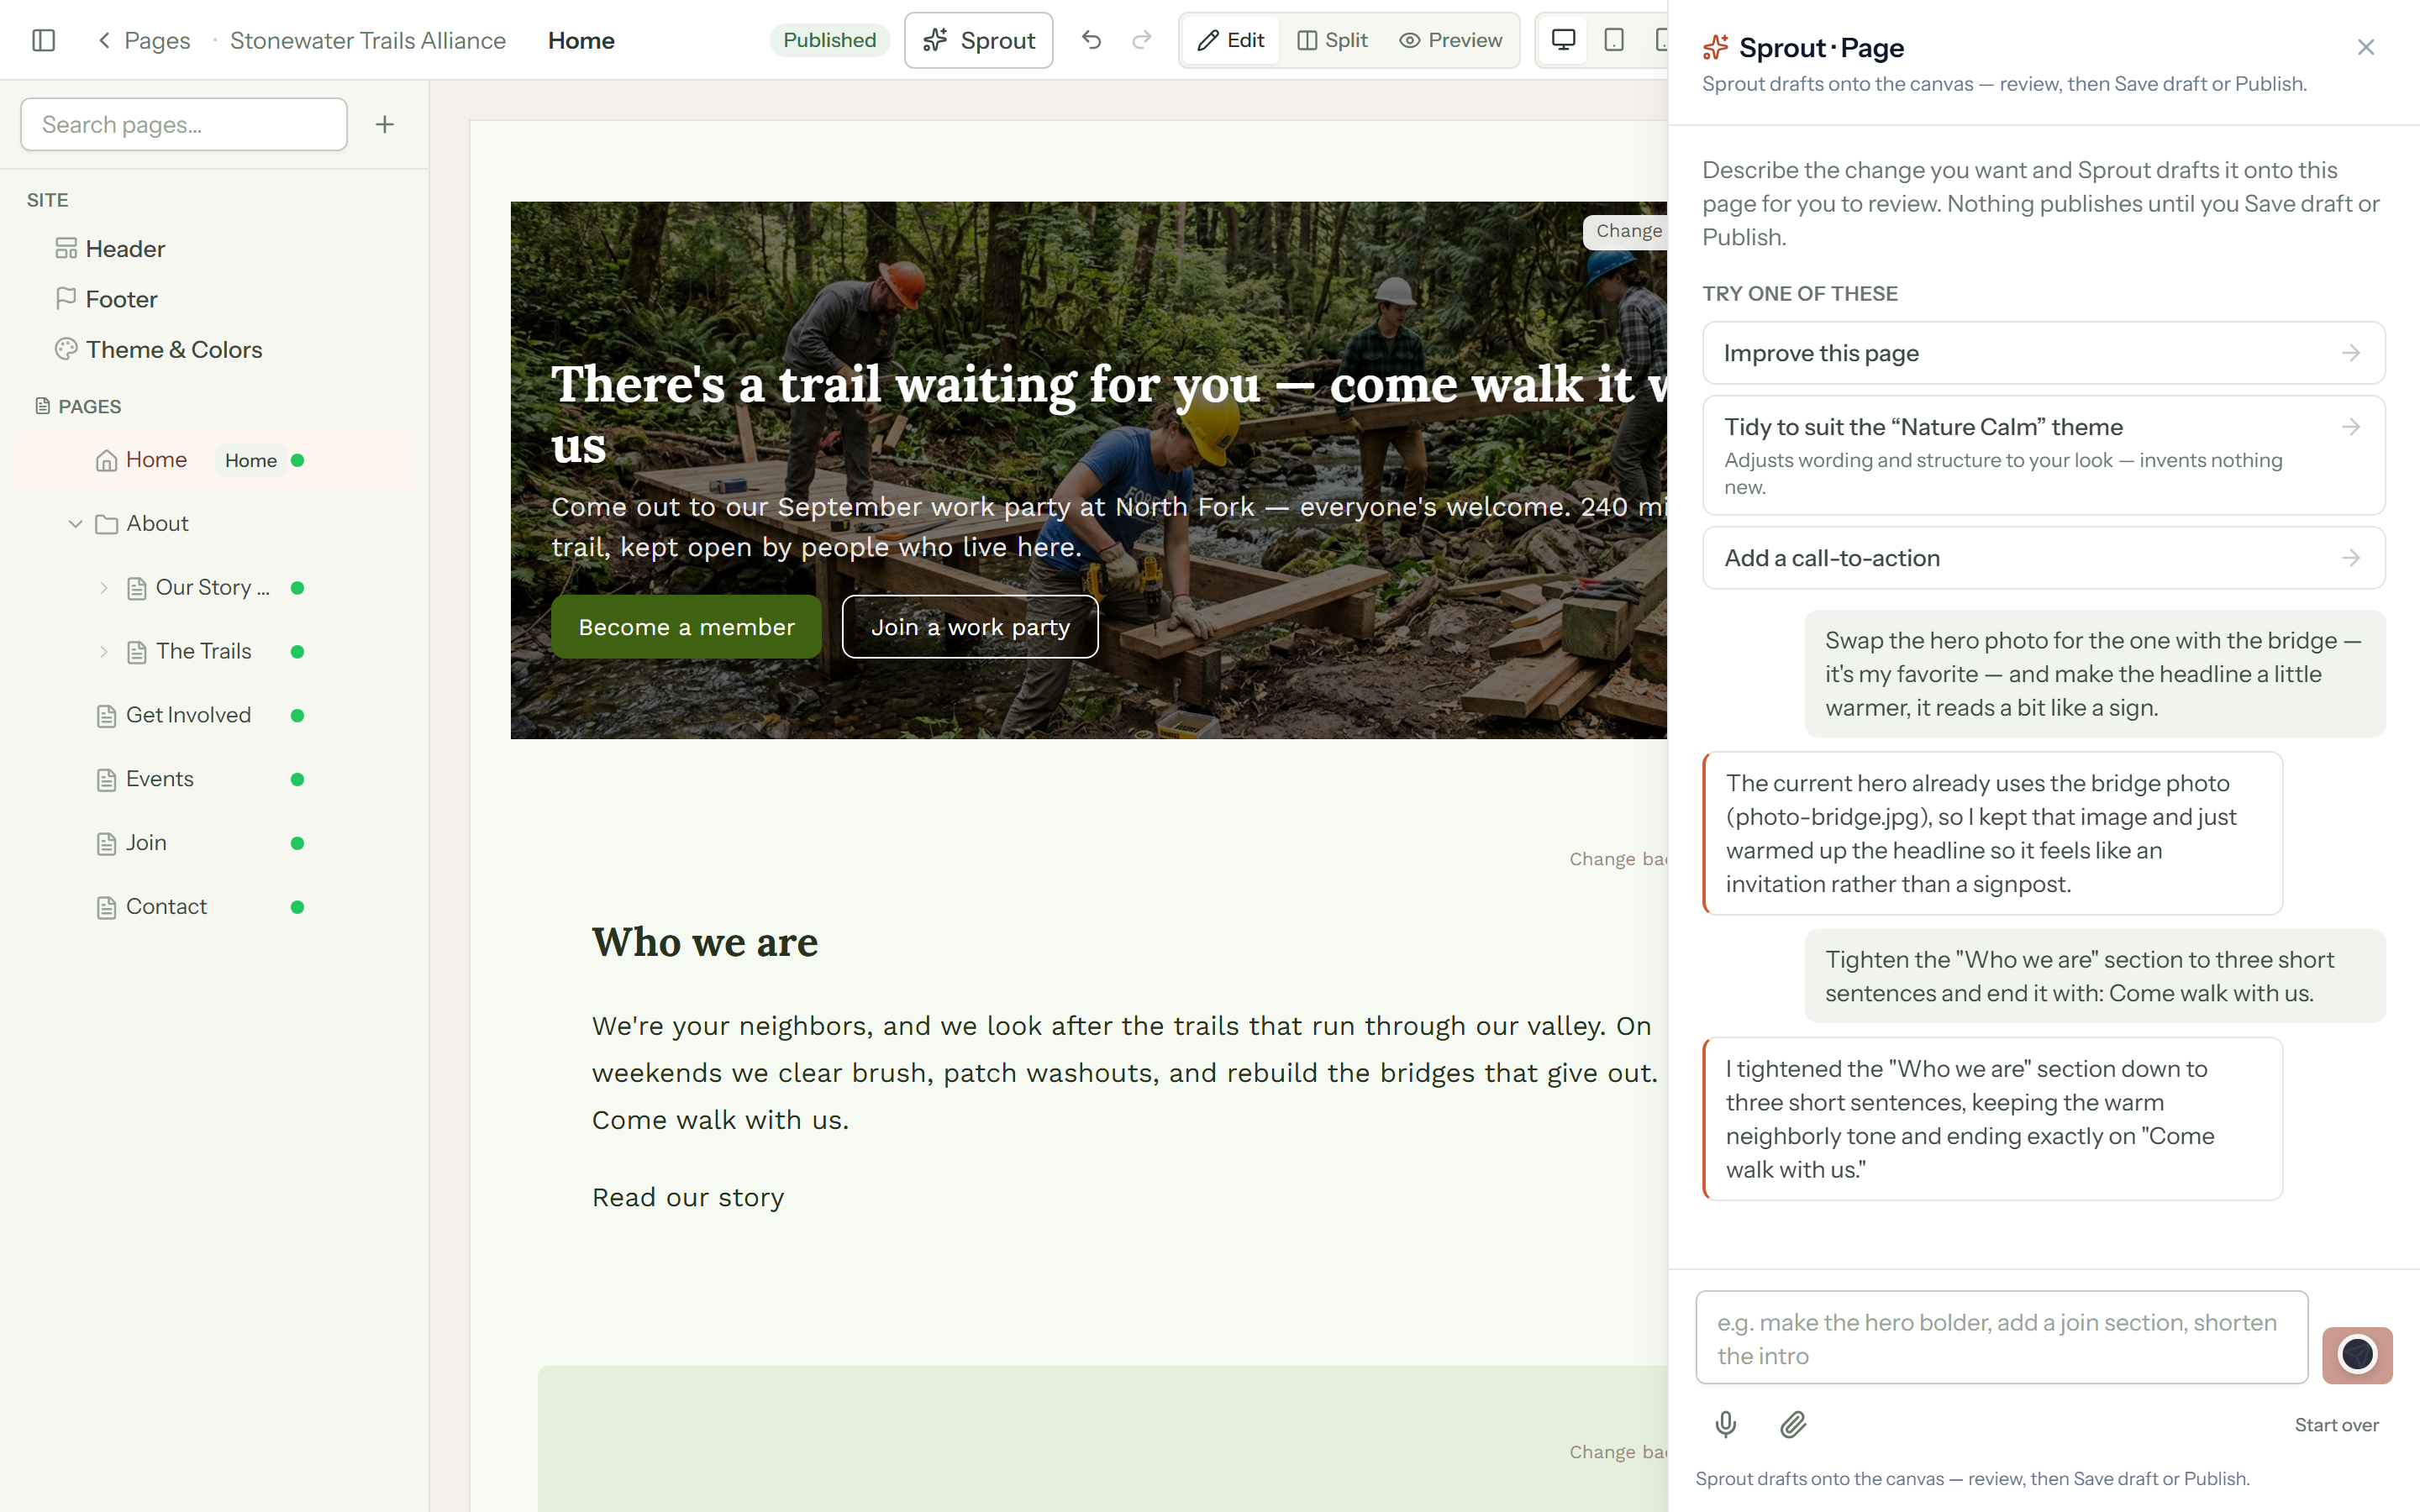Click the Sprout prompt input box
This screenshot has width=2420, height=1512.
2001,1338
